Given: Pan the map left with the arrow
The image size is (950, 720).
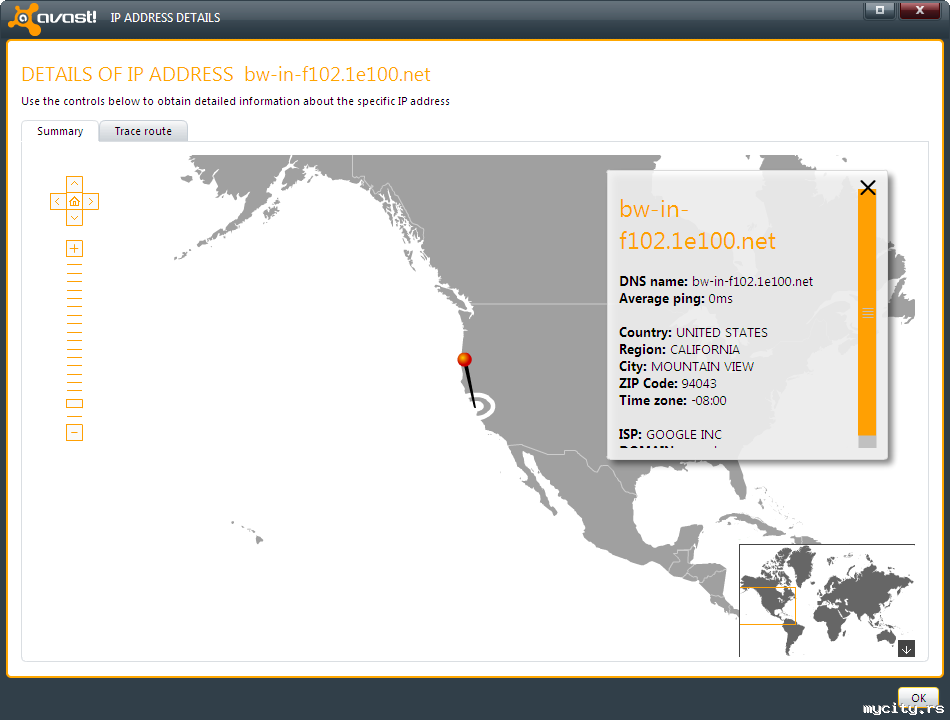Looking at the screenshot, I should 58,201.
